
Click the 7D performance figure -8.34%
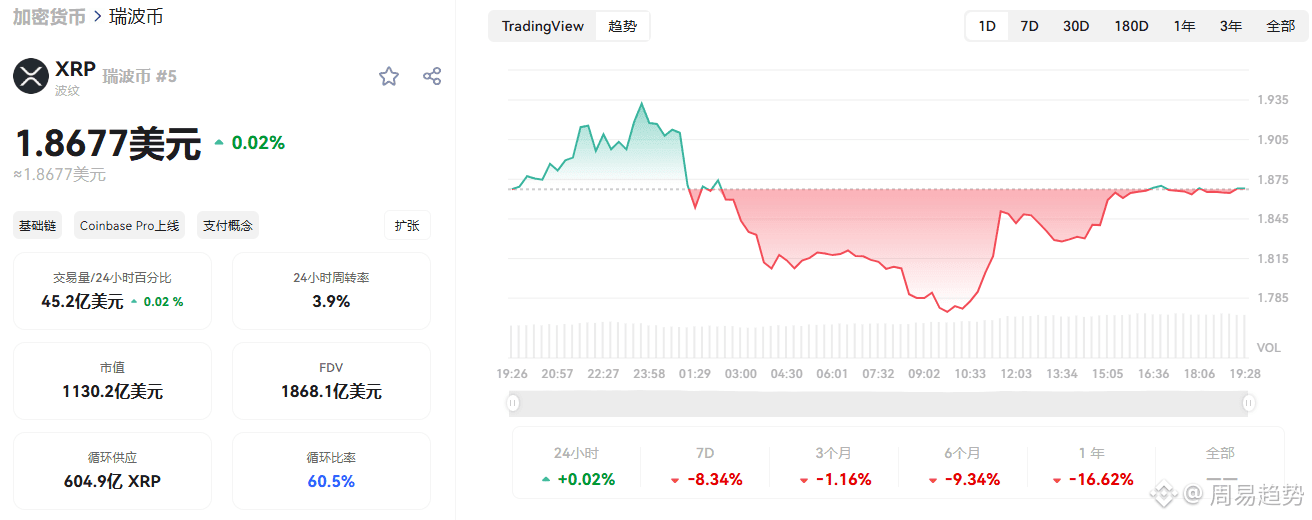coord(706,480)
